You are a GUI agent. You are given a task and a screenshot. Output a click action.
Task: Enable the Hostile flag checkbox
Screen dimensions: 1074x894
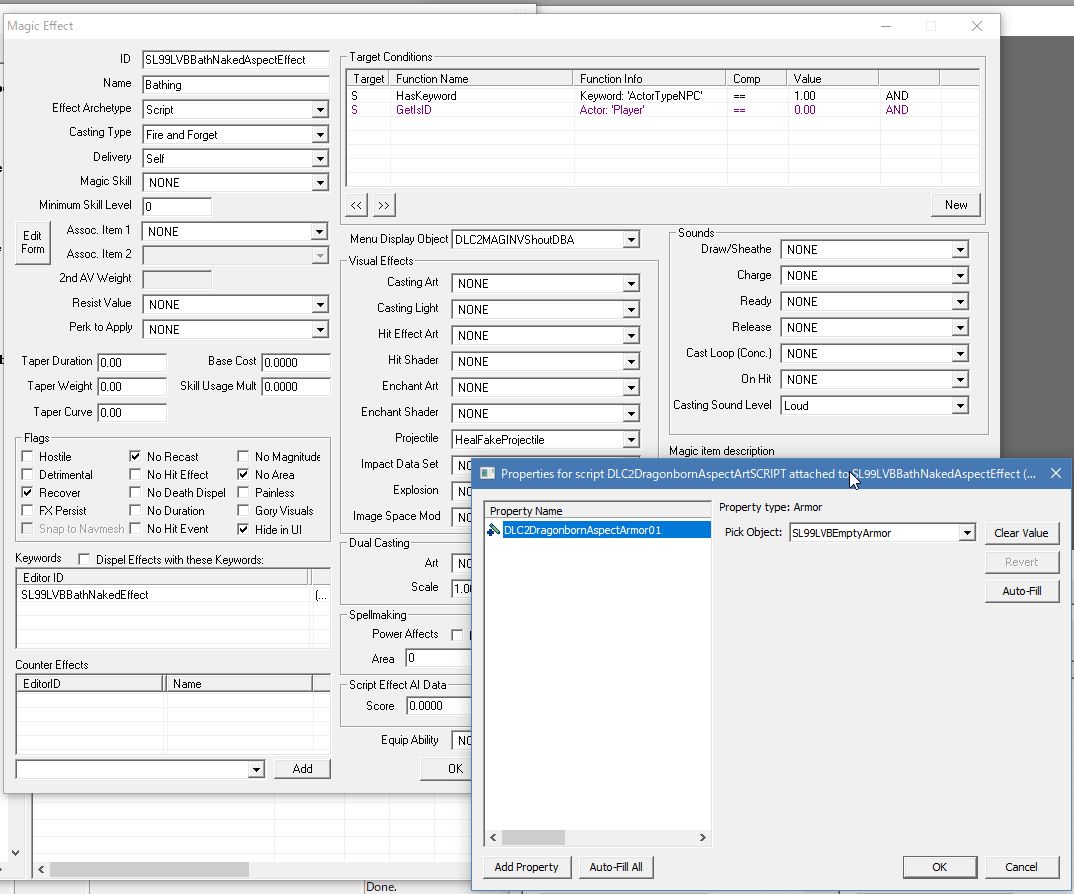click(x=28, y=457)
